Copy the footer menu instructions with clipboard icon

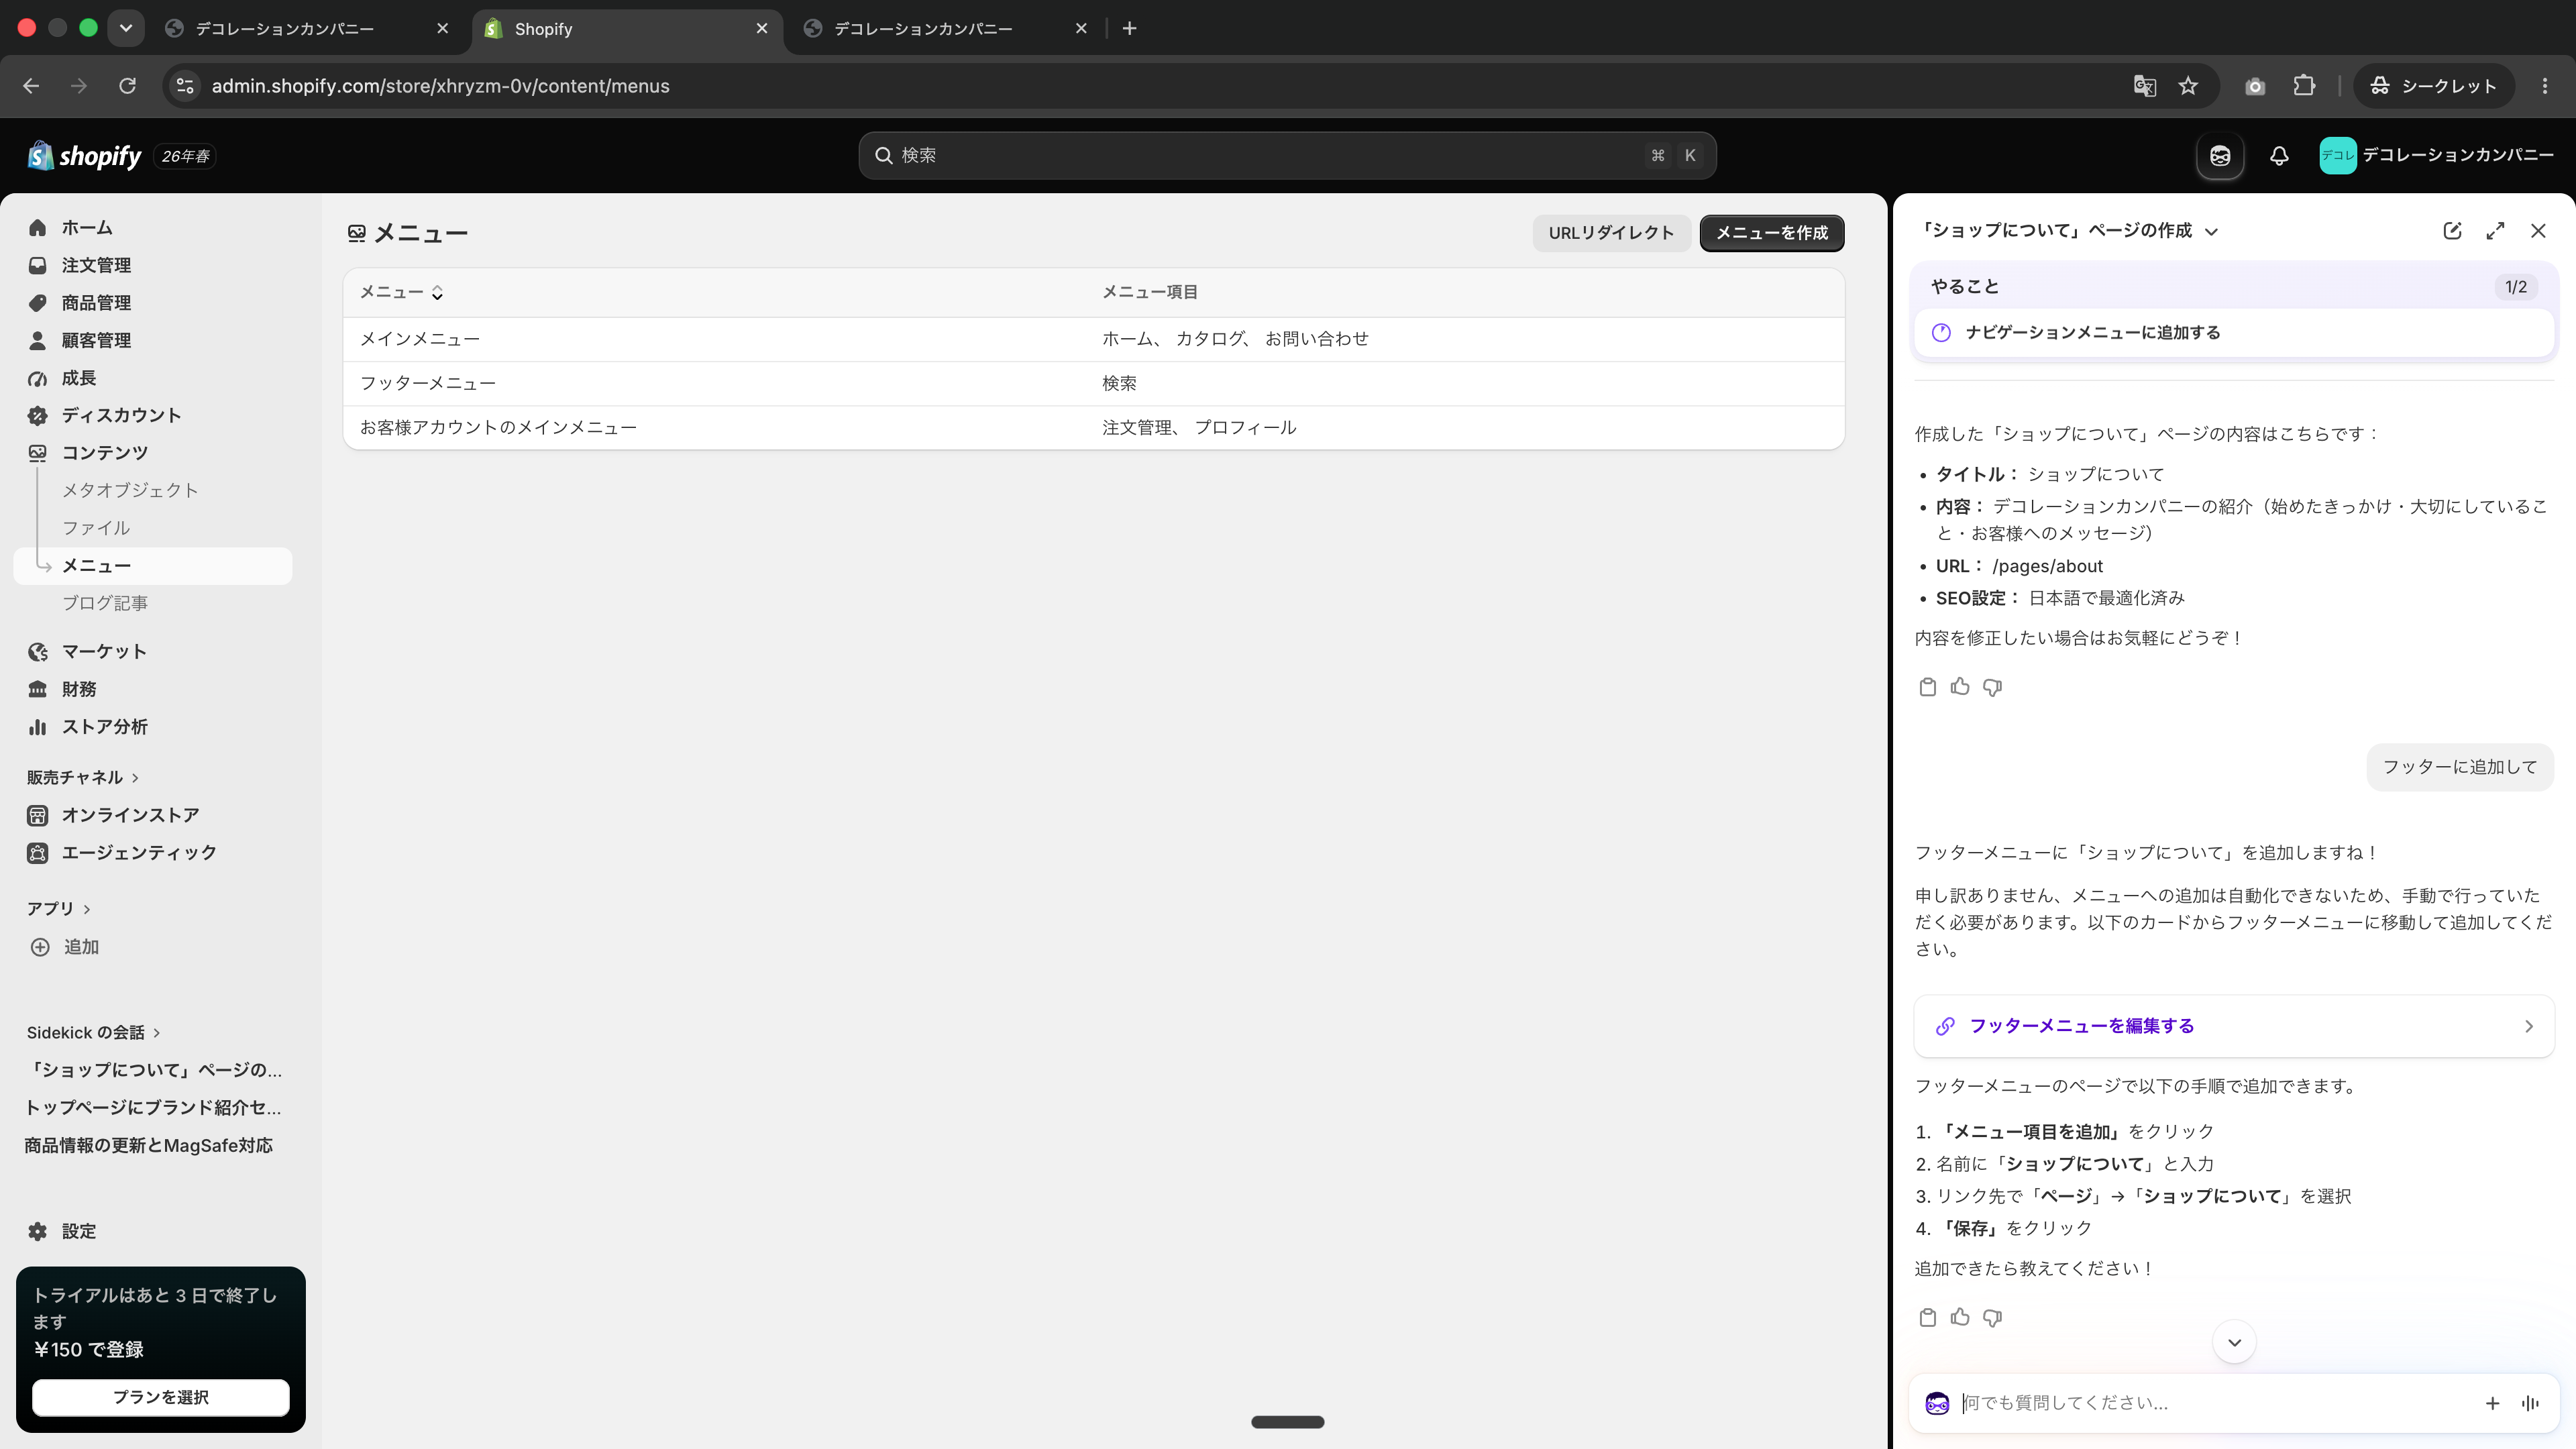[1928, 1318]
